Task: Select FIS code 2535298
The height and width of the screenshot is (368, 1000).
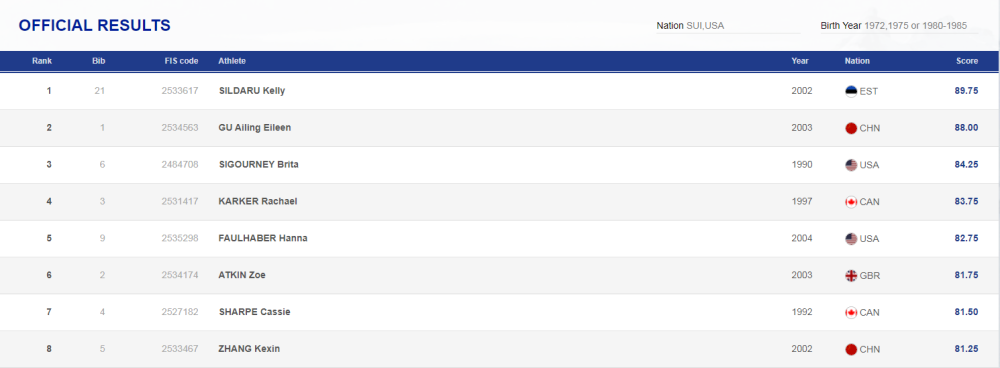Action: coord(180,239)
